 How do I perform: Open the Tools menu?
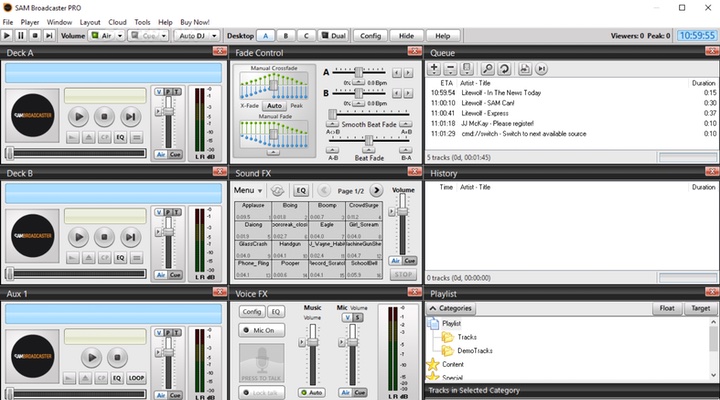click(x=142, y=22)
